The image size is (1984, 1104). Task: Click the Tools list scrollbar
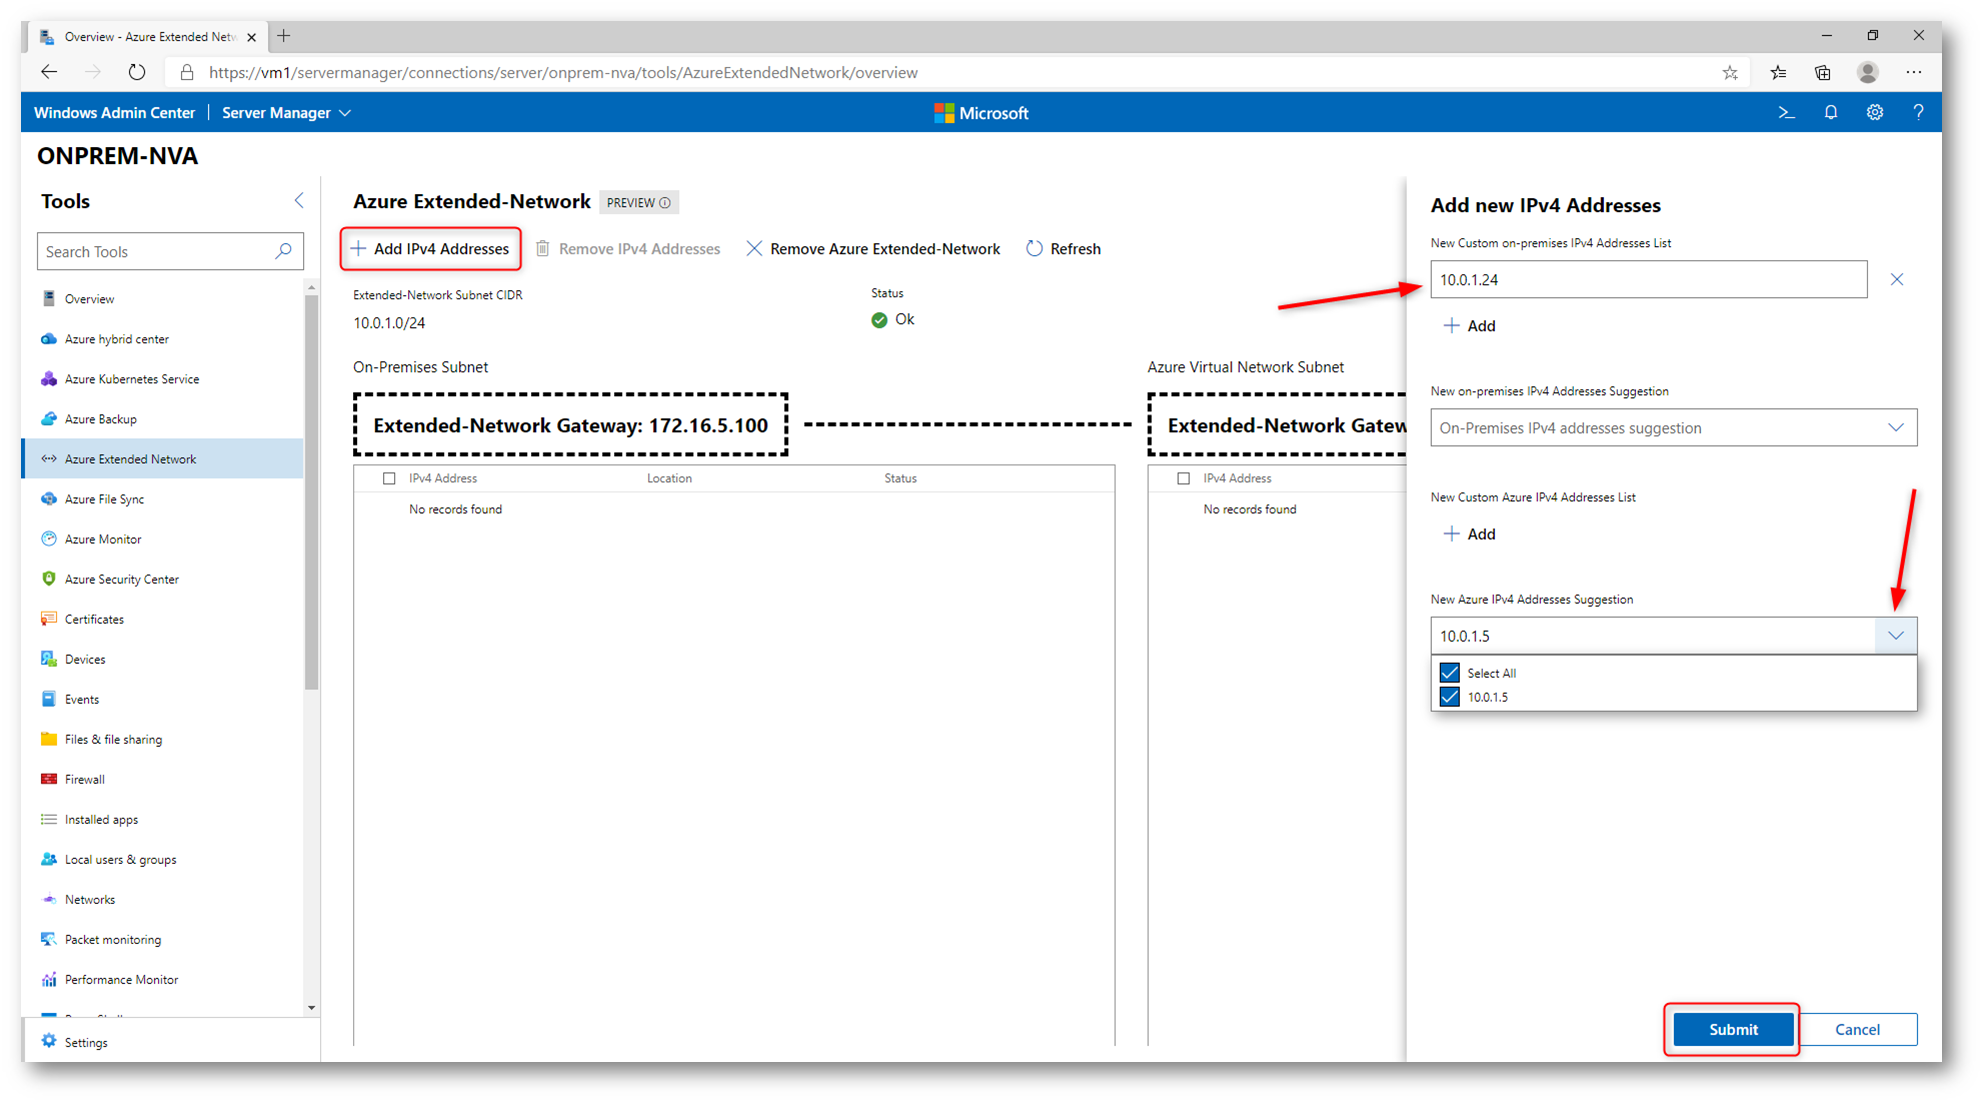point(312,492)
